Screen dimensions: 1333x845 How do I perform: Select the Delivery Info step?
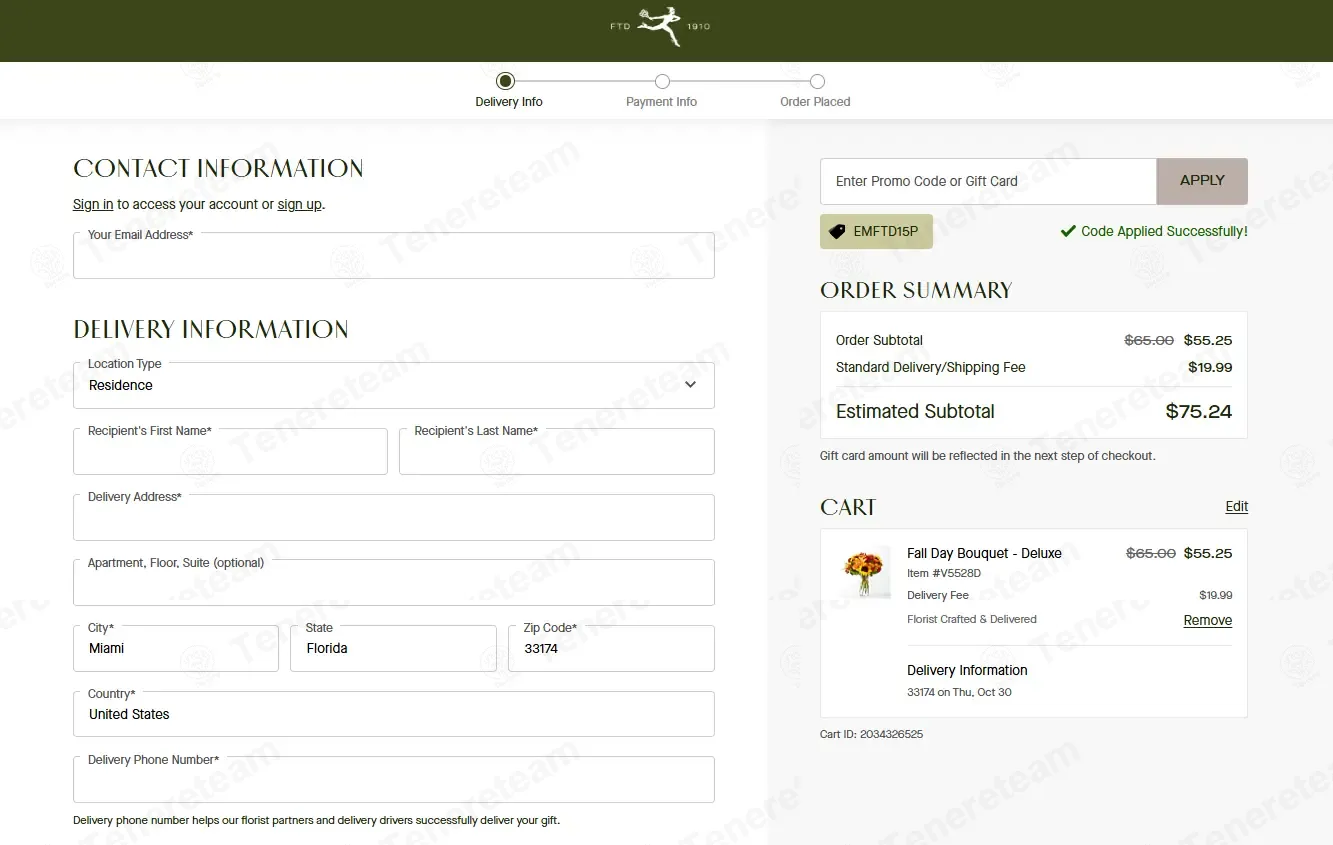[506, 82]
